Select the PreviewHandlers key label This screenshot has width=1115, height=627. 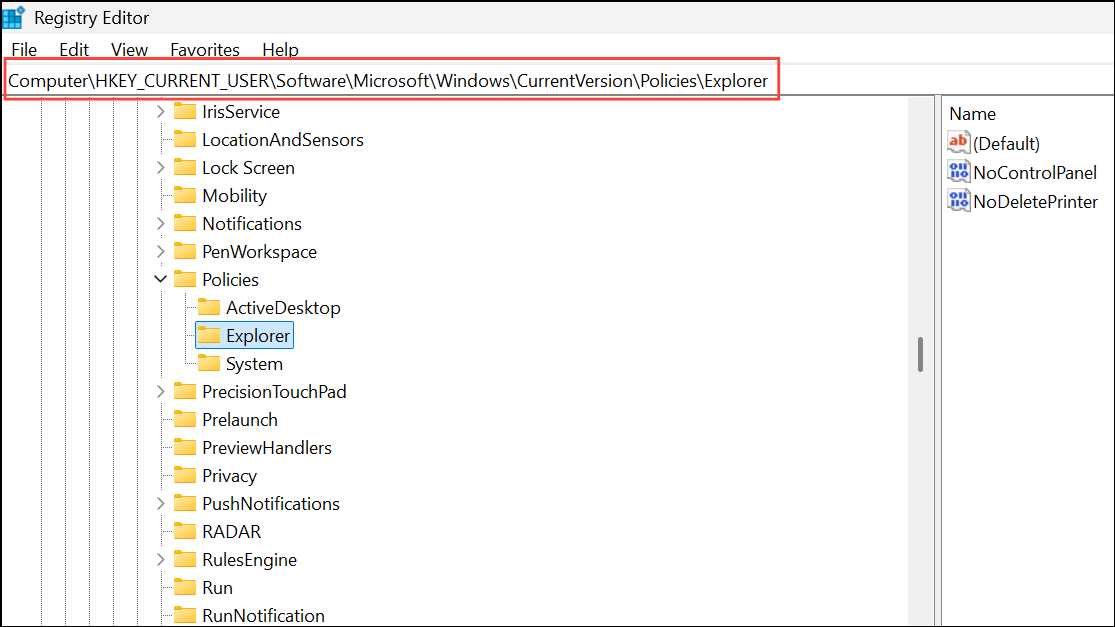(x=267, y=448)
